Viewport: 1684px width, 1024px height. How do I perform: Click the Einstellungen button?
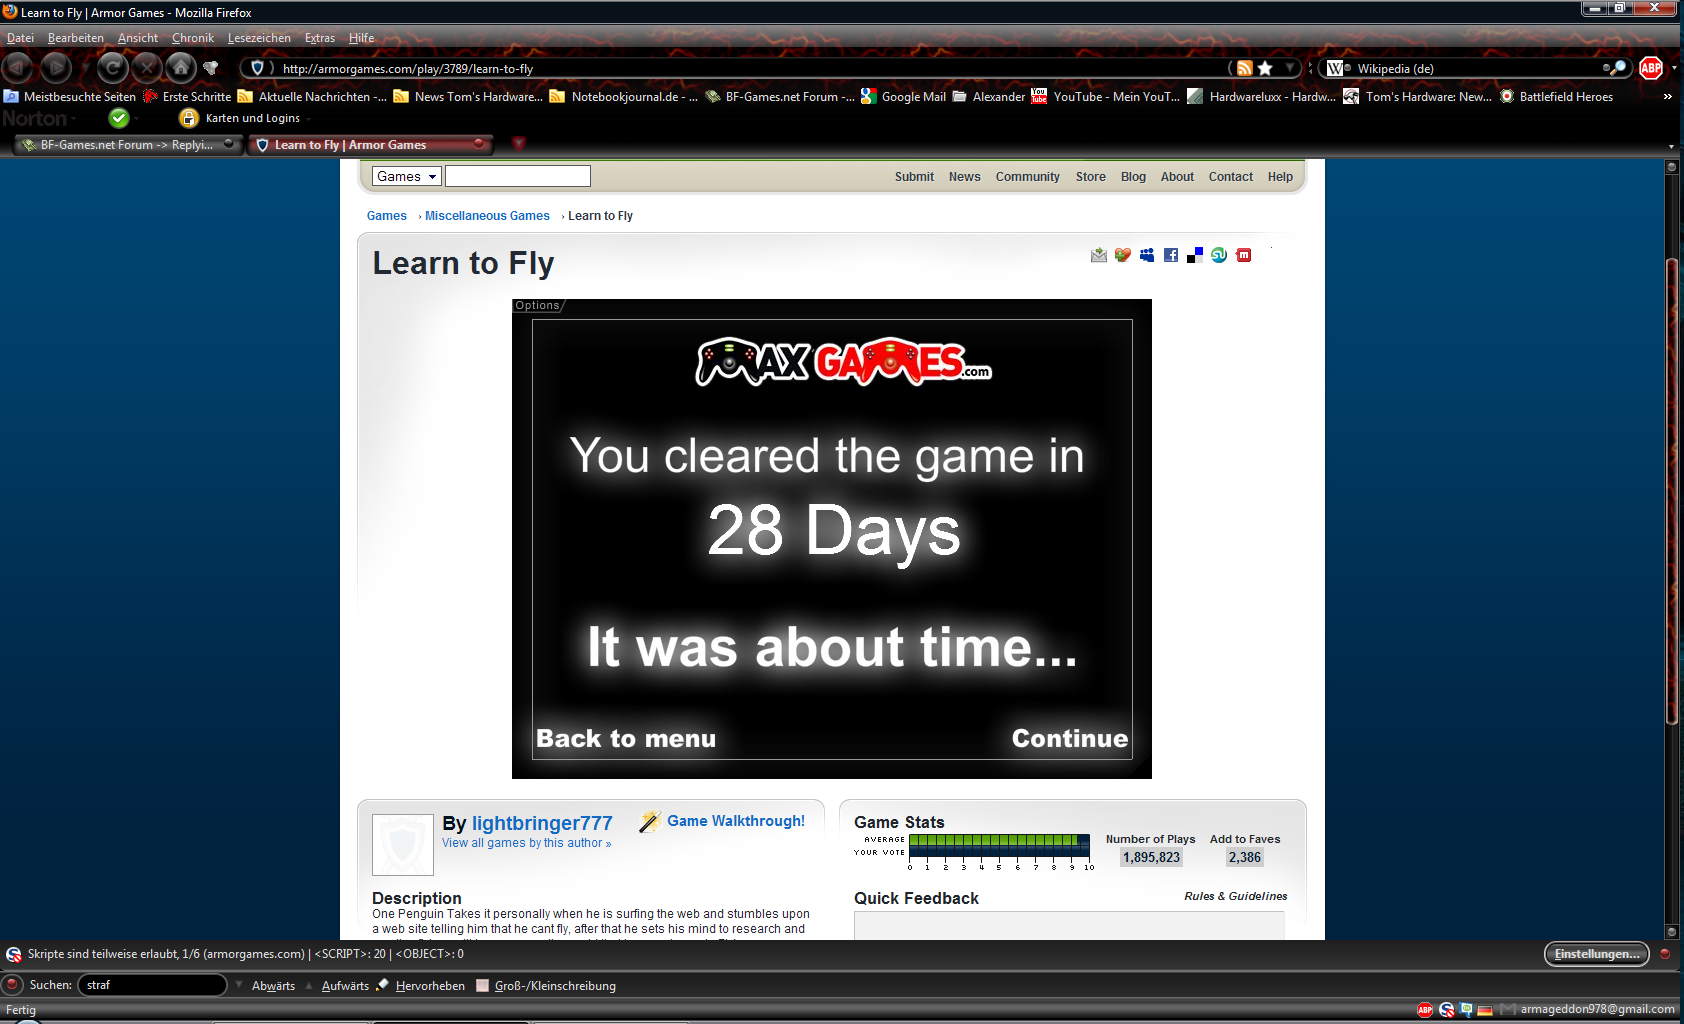[1597, 954]
